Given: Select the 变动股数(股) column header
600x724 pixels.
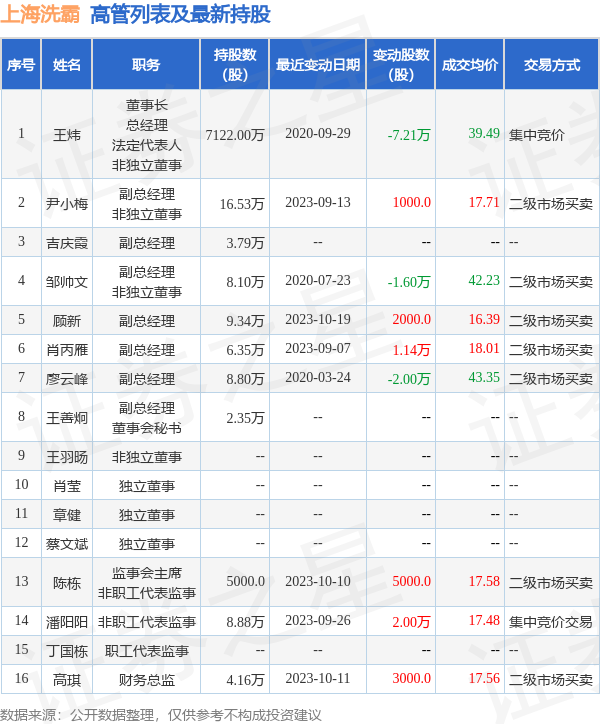Looking at the screenshot, I should [x=401, y=65].
